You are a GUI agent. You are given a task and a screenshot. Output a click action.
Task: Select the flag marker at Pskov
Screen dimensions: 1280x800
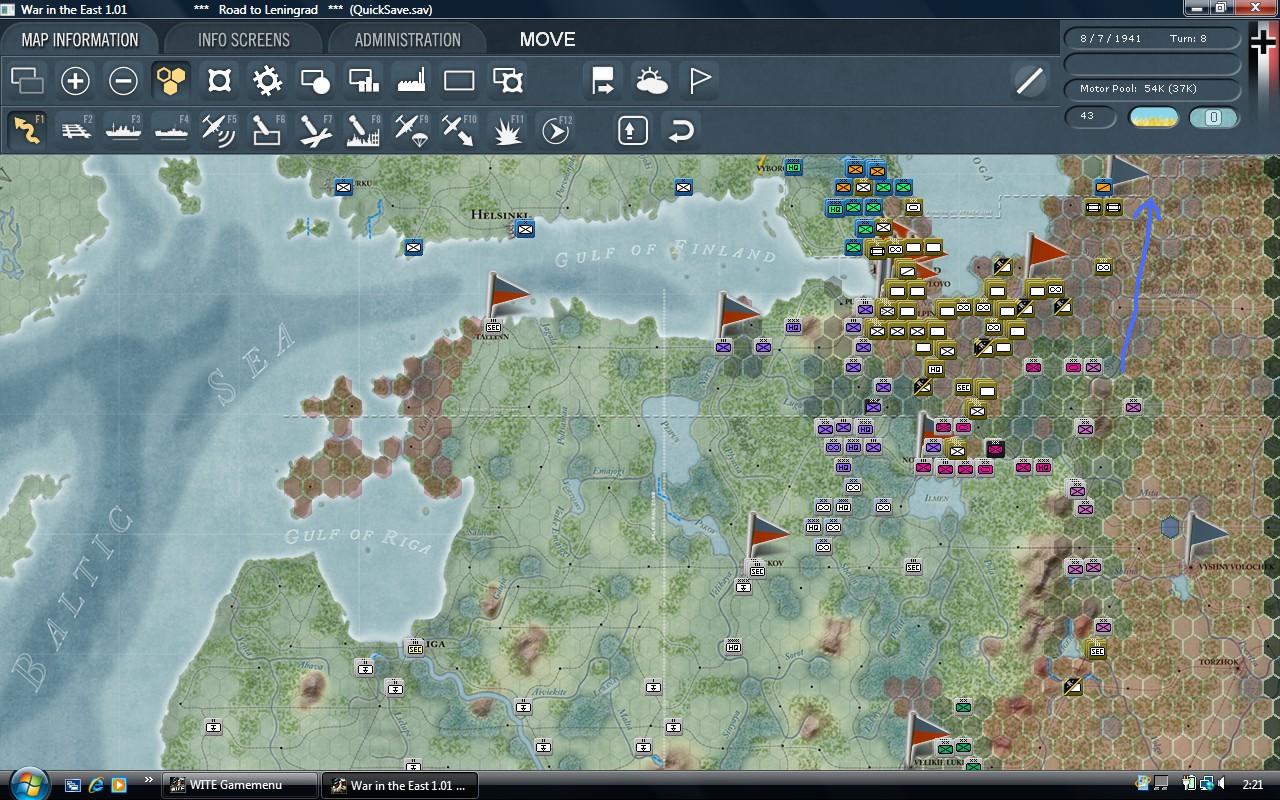pos(768,535)
